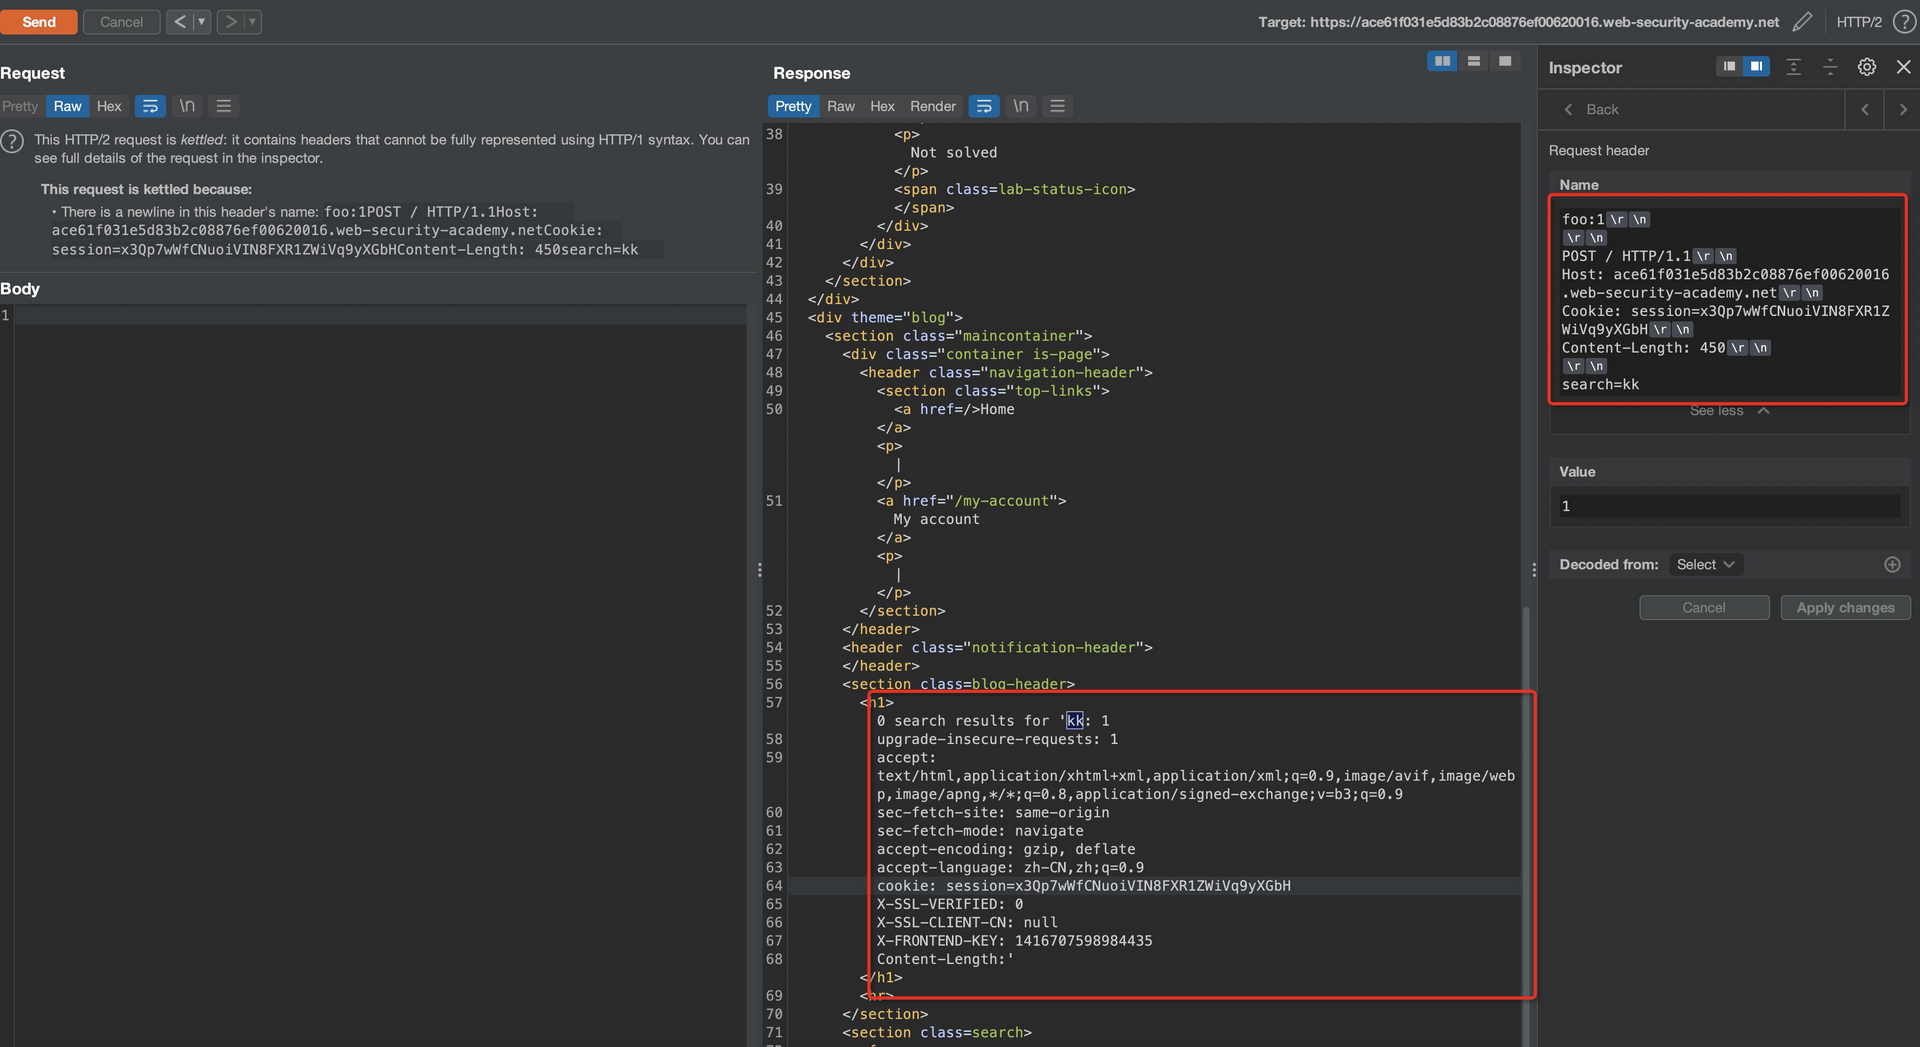Close the Inspector panel

1903,67
